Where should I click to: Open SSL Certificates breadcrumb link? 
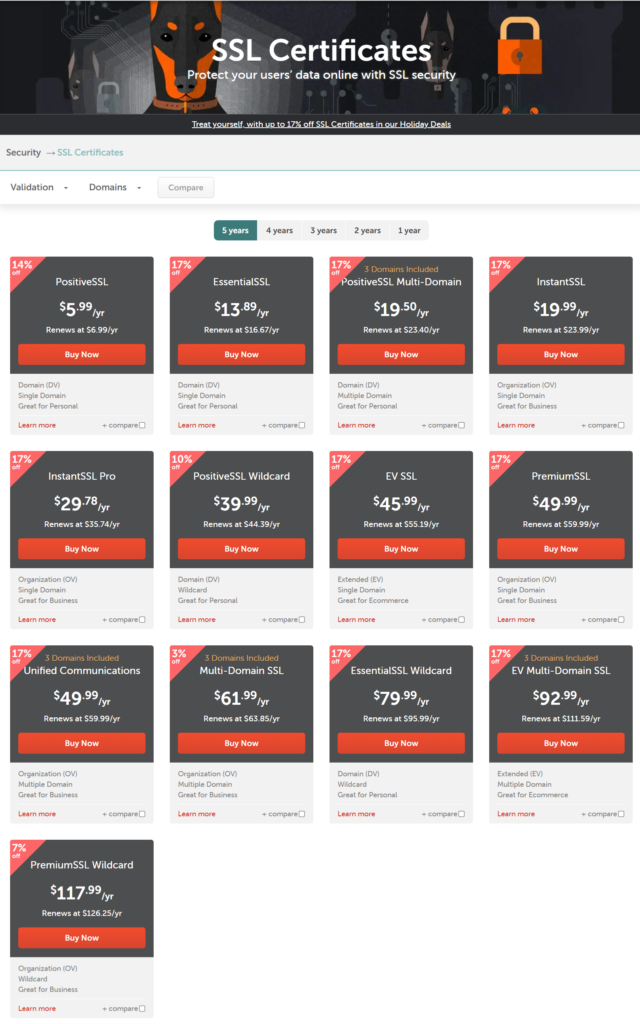coord(90,152)
